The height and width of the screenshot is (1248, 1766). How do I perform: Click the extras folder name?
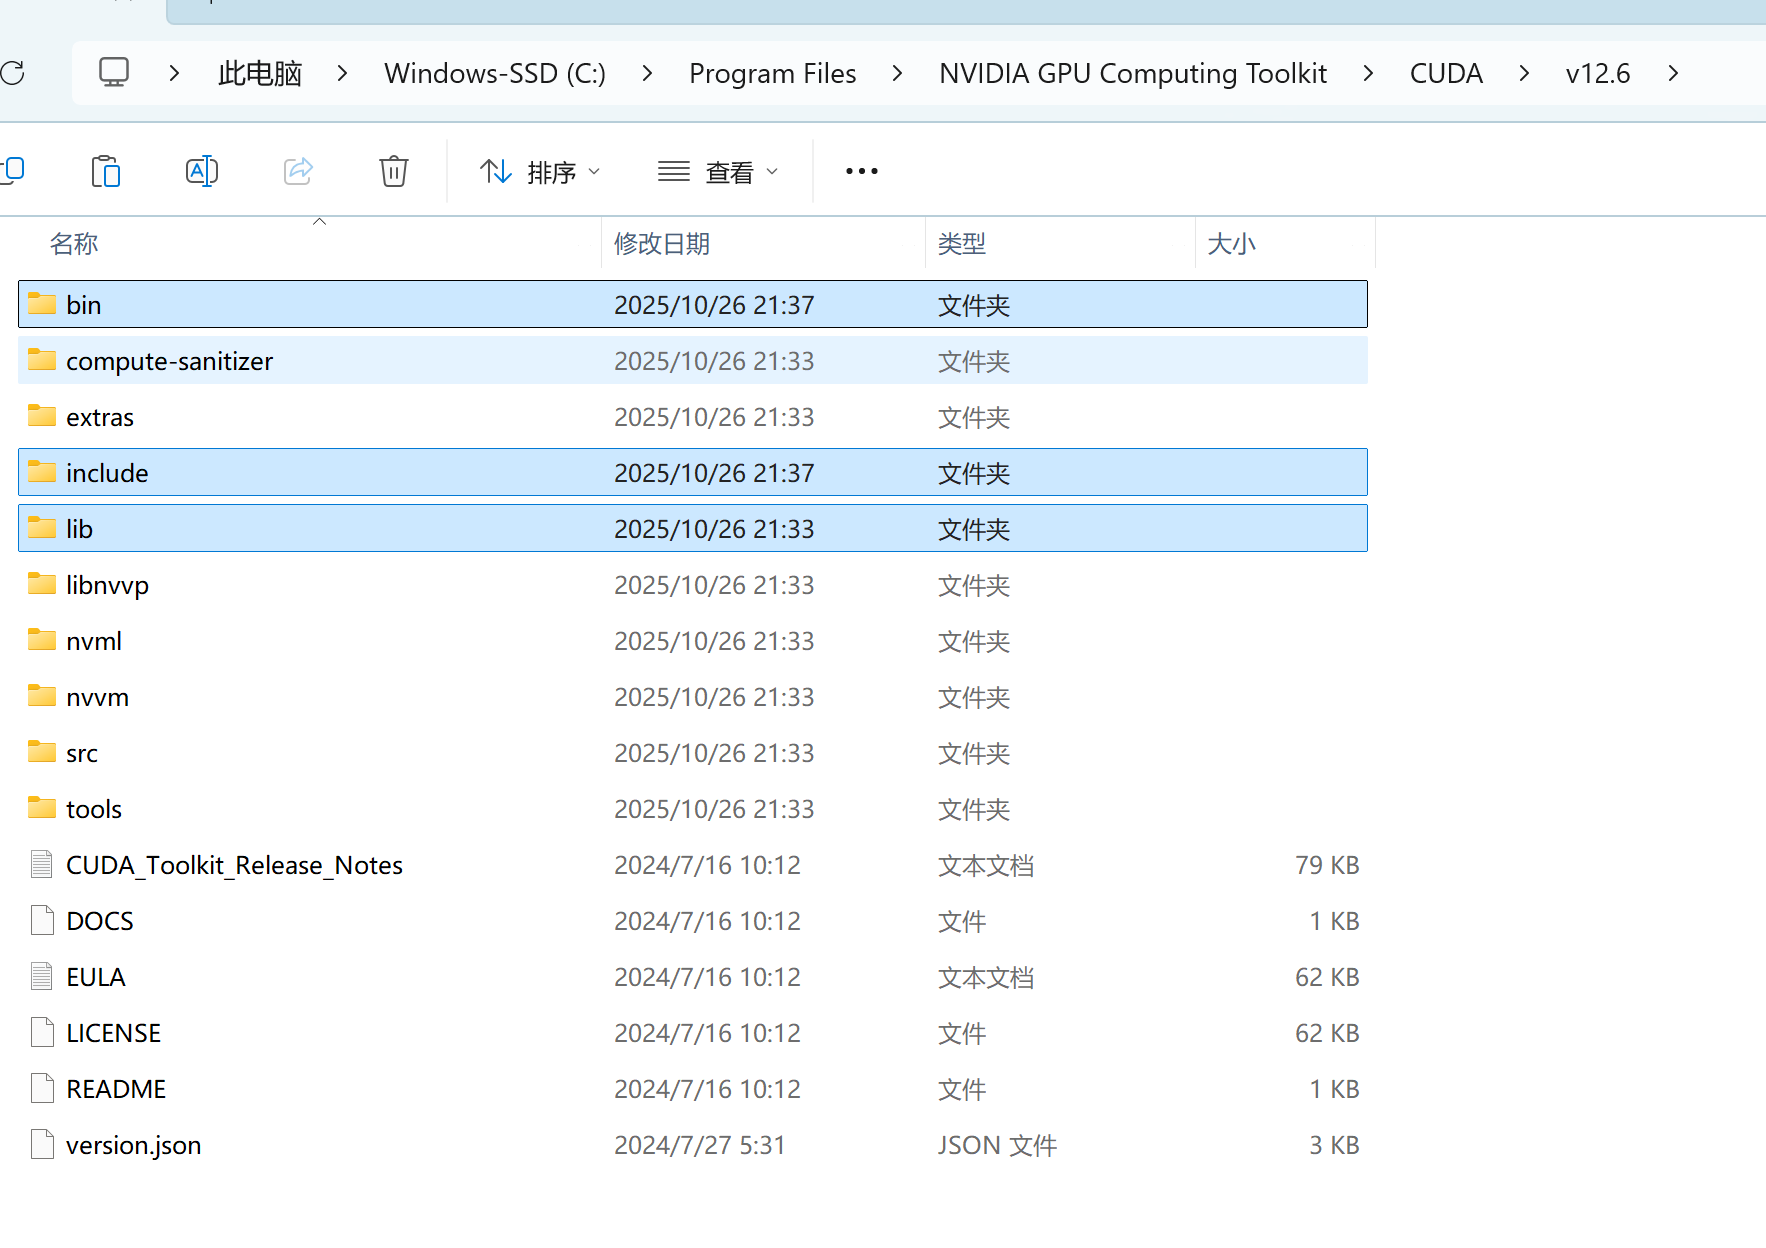tap(100, 417)
